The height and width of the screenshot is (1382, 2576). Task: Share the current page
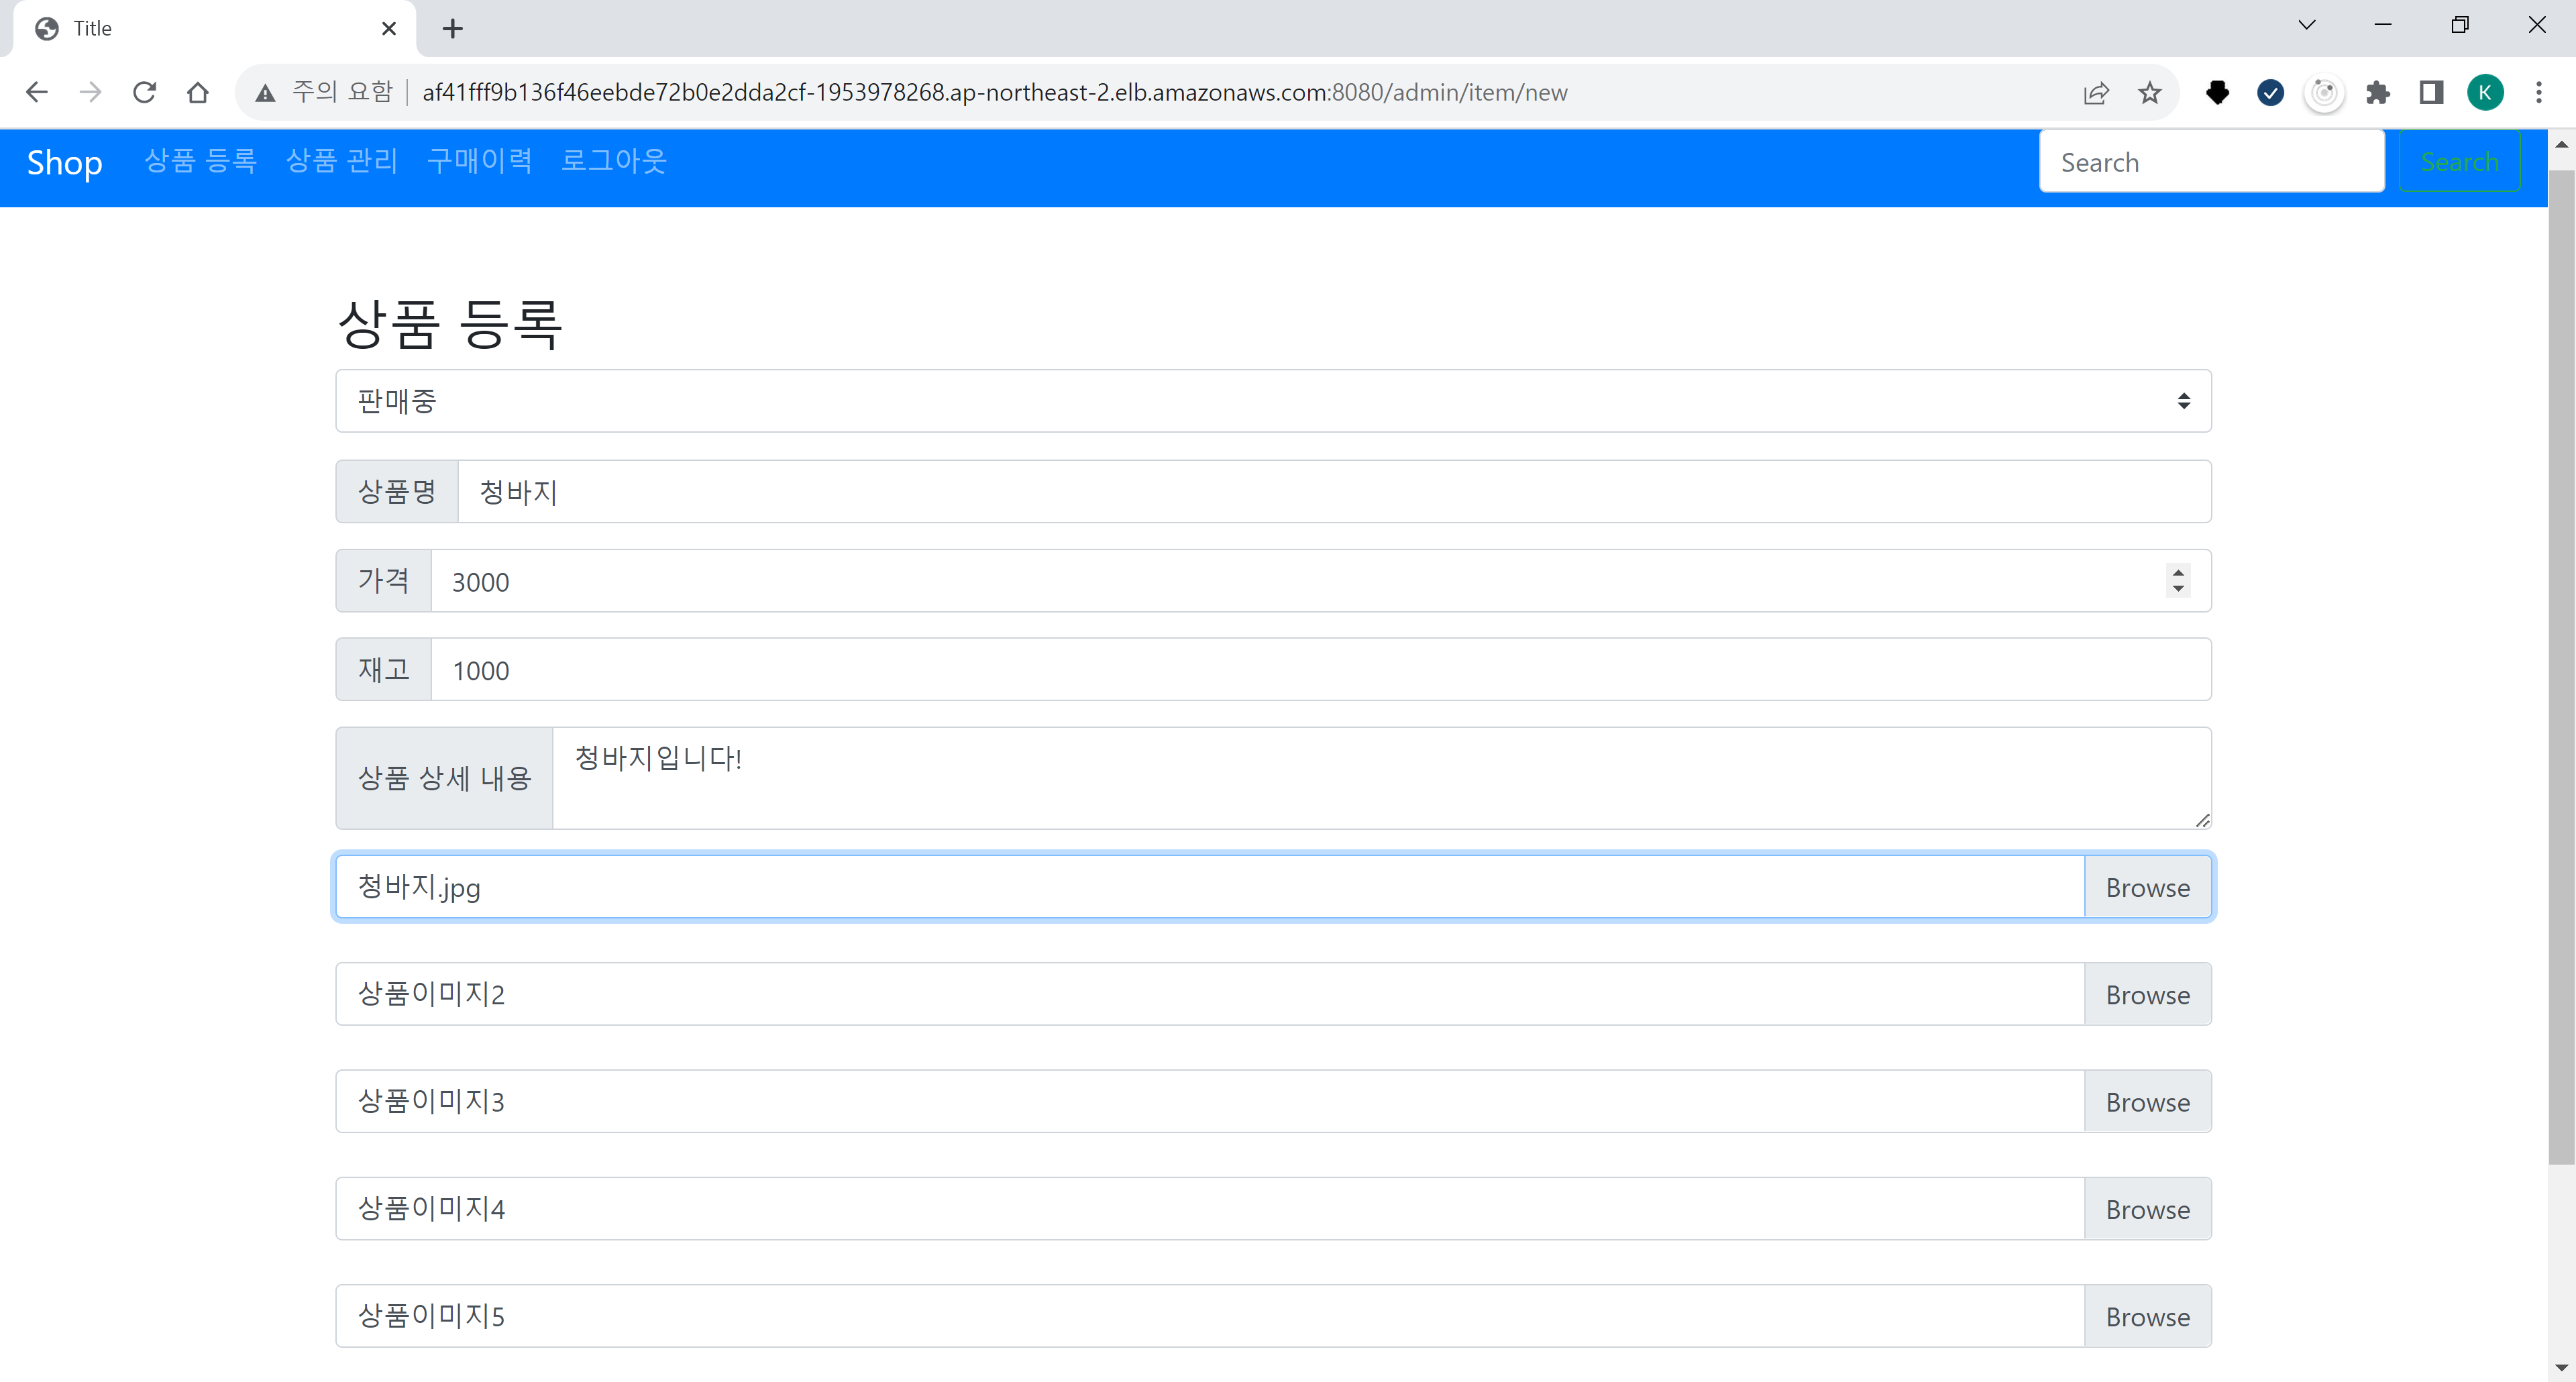pos(2096,92)
